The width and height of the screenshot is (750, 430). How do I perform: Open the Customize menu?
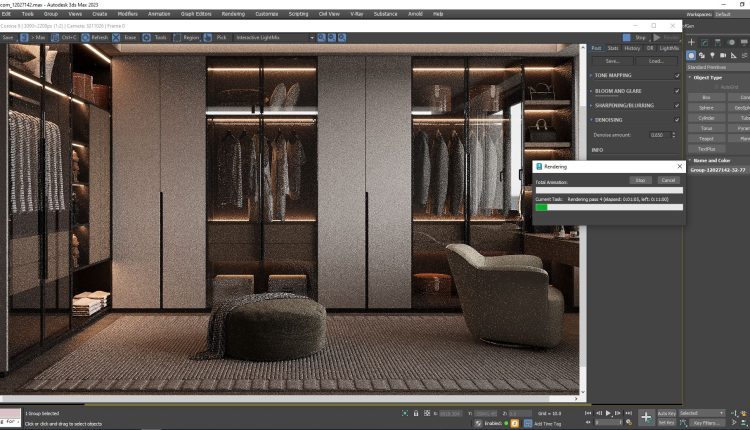[266, 14]
